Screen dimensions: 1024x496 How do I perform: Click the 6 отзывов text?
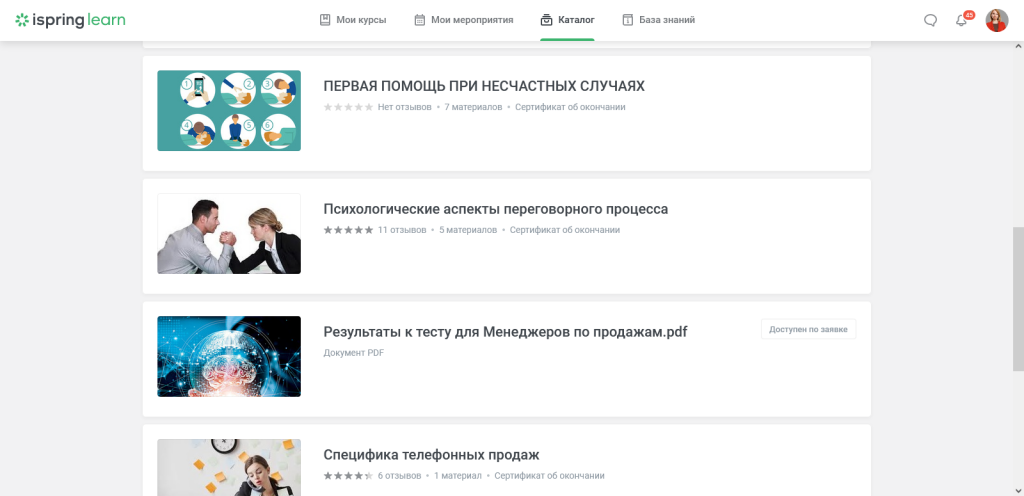coord(399,476)
